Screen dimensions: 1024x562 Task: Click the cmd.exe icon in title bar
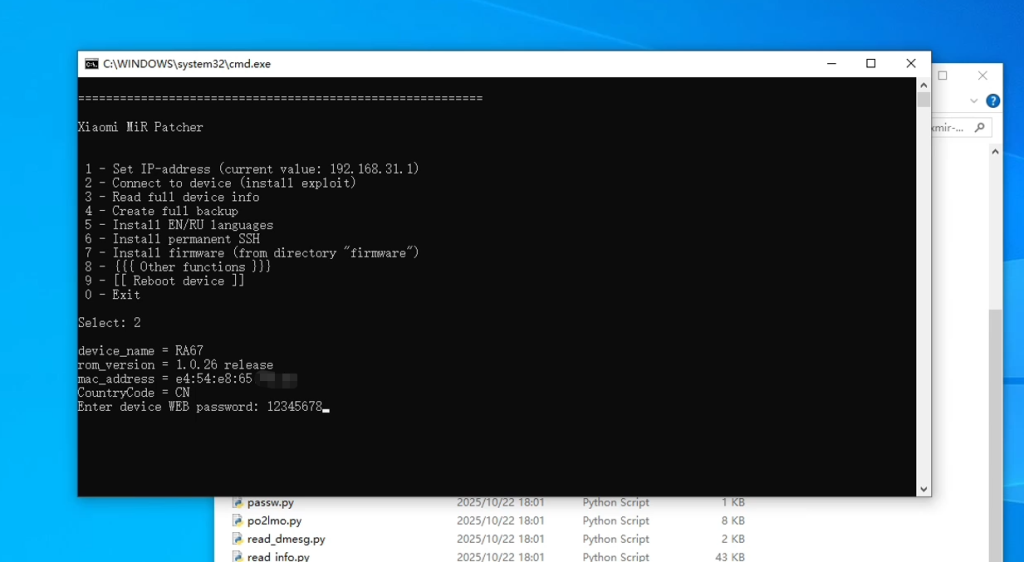tap(91, 64)
